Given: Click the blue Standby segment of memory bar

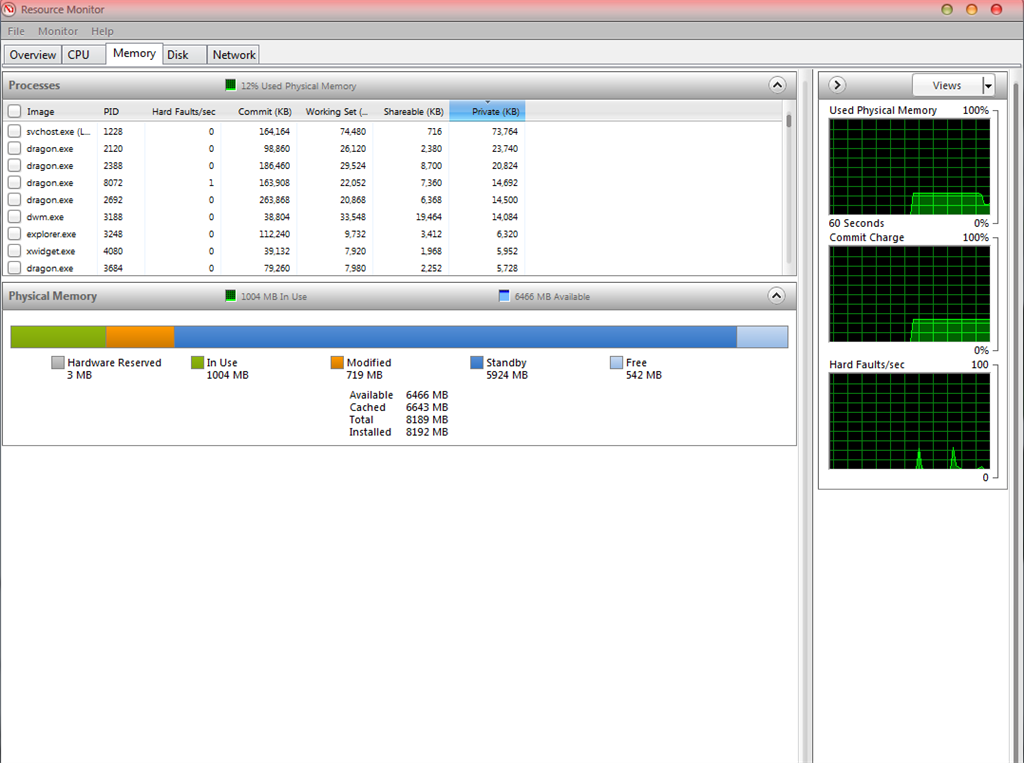Looking at the screenshot, I should [455, 336].
